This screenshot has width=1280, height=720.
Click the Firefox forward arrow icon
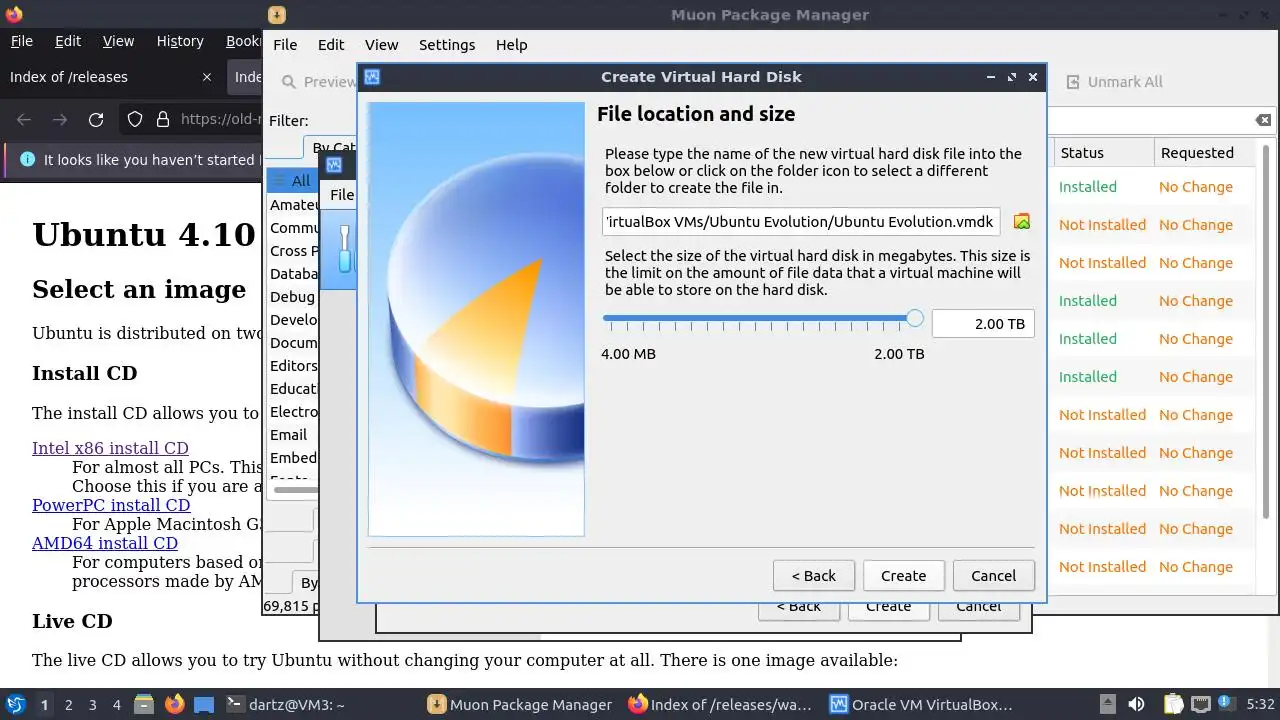60,119
